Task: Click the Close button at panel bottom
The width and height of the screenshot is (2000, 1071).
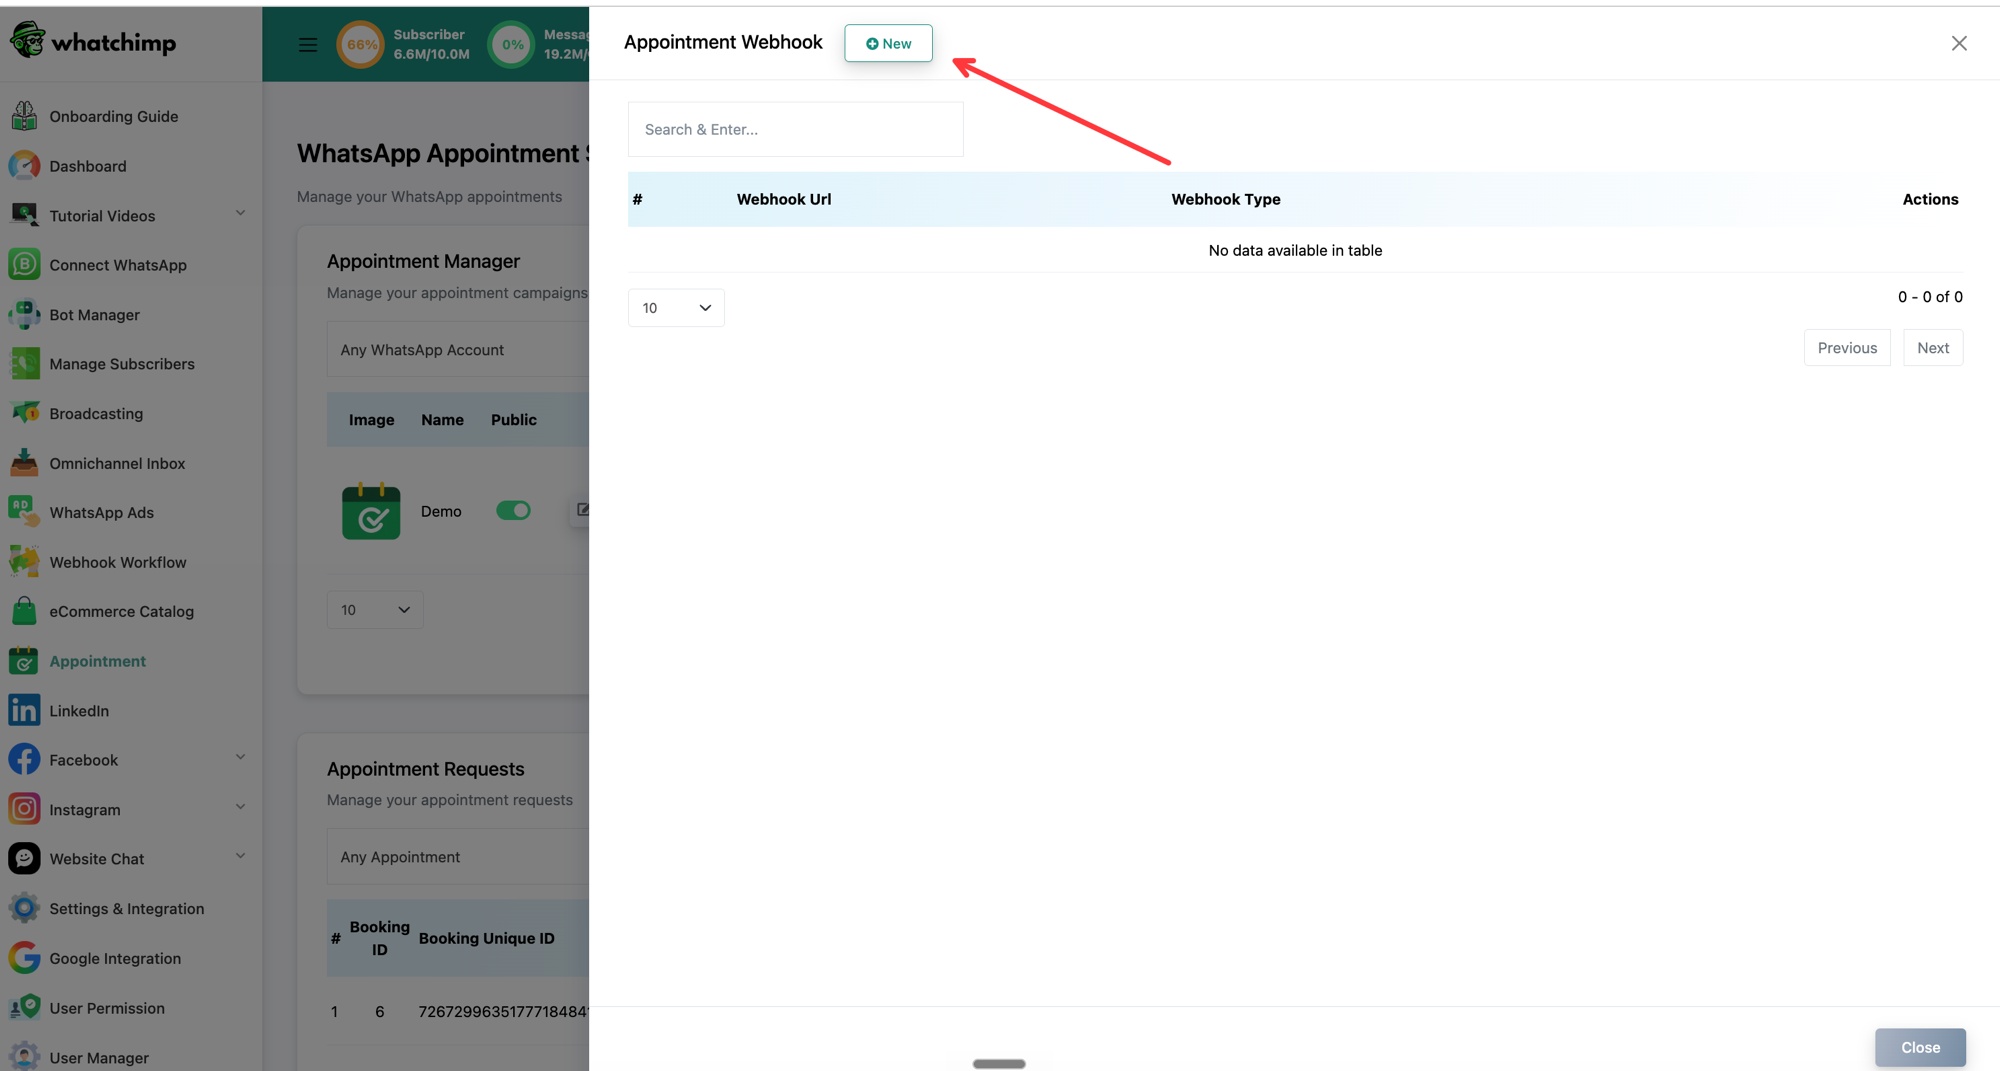Action: tap(1920, 1047)
